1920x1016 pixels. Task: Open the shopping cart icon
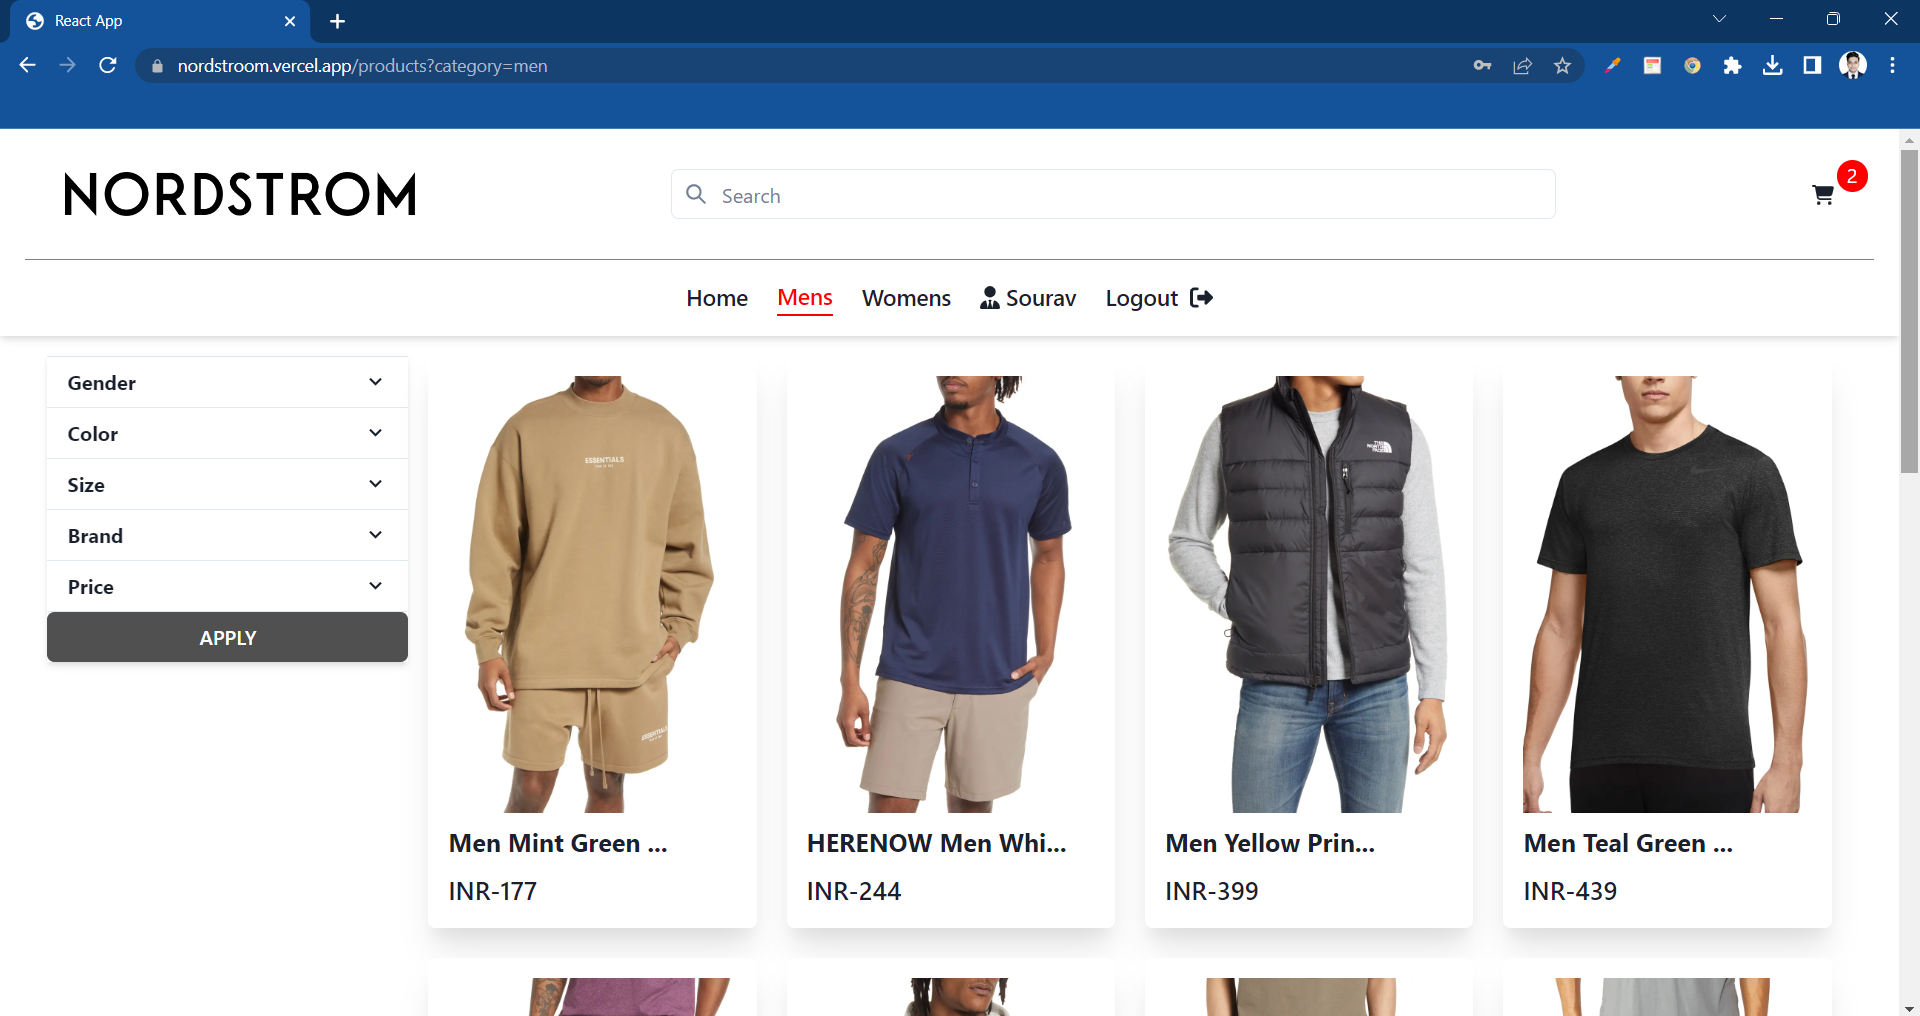click(1822, 195)
